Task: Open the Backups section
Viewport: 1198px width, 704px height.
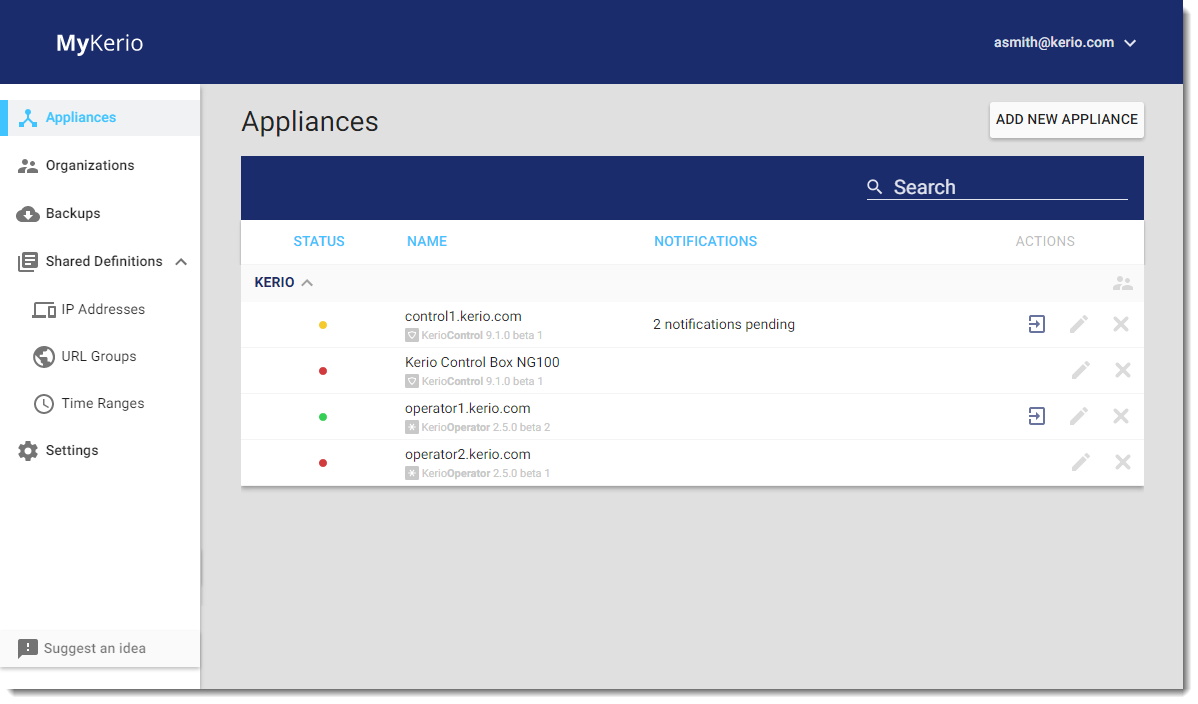Action: tap(73, 213)
